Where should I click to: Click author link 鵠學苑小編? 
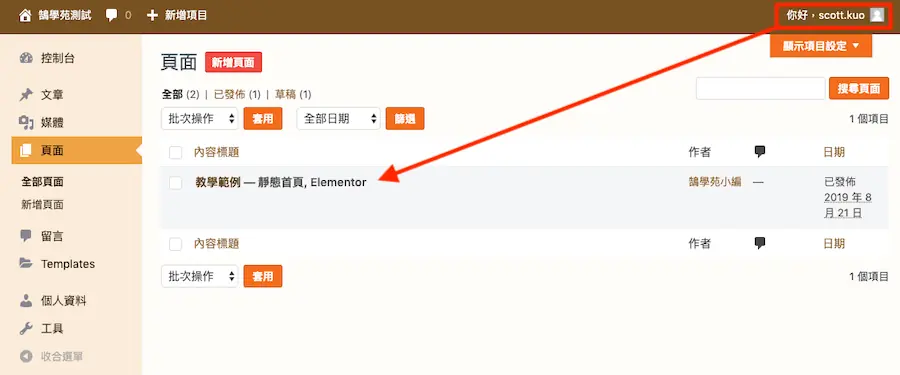[715, 181]
